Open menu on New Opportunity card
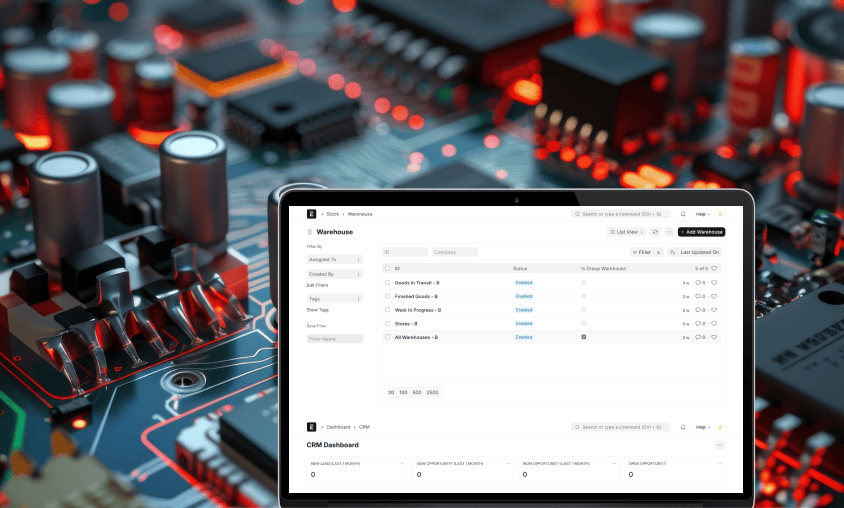This screenshot has width=844, height=508. tap(508, 463)
